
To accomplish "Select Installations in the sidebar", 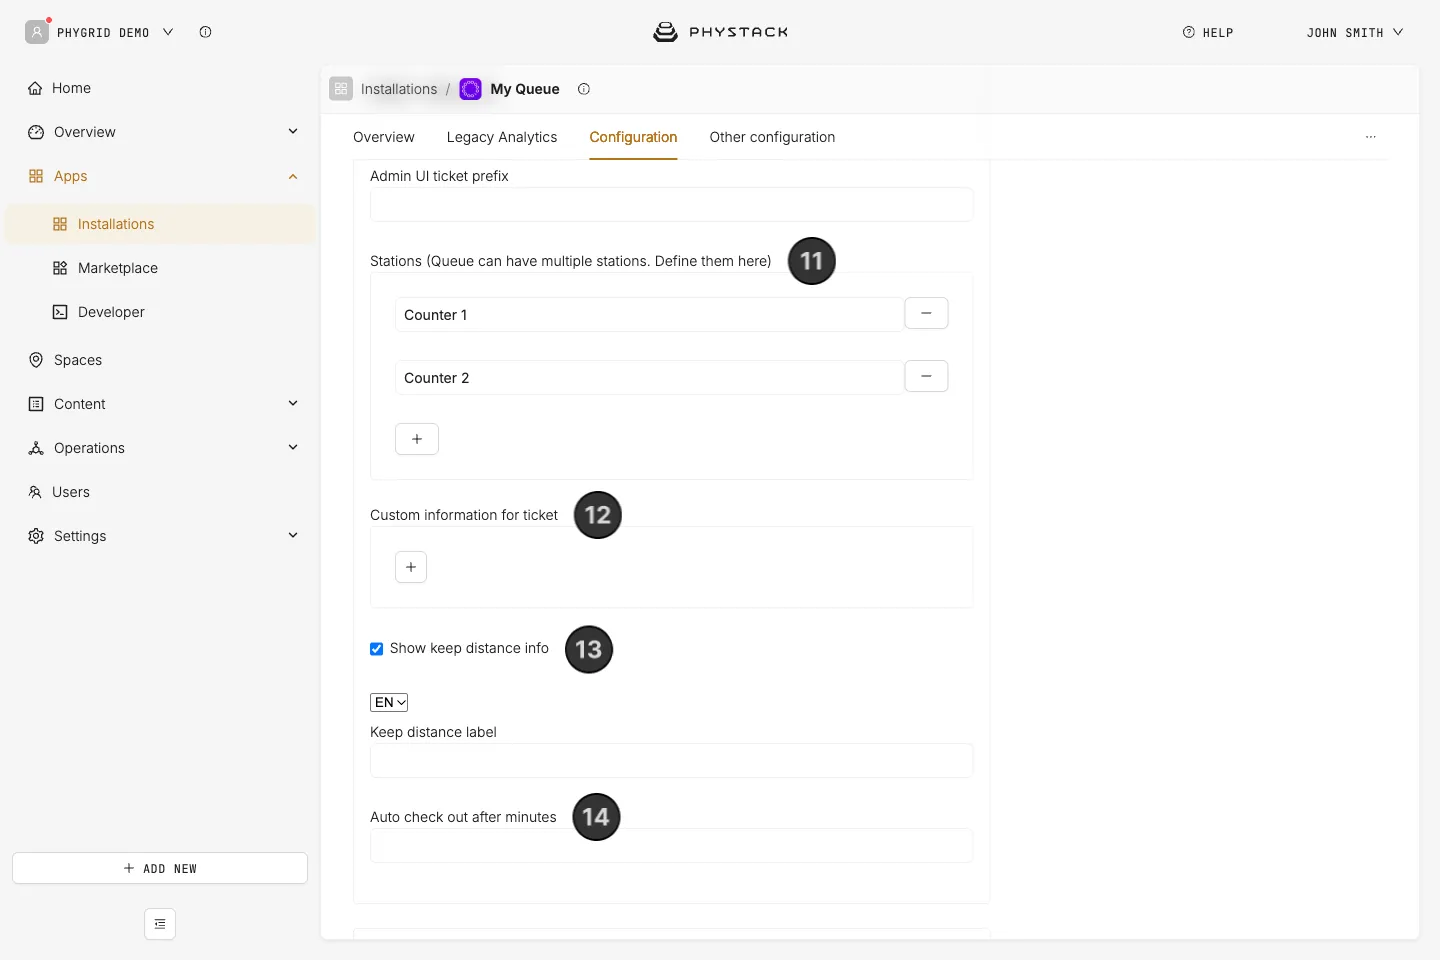I will pos(160,224).
